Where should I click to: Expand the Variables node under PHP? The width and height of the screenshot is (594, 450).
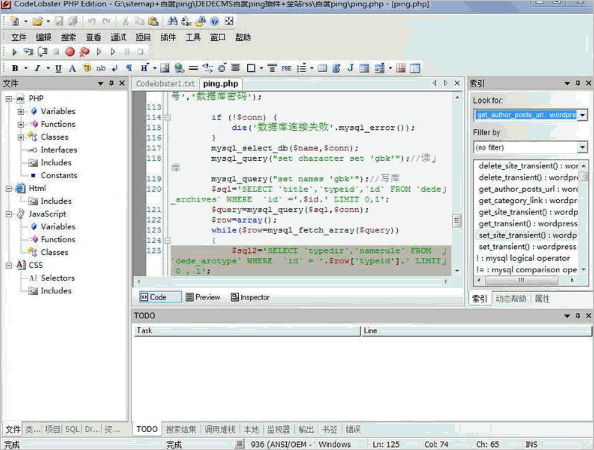click(21, 111)
